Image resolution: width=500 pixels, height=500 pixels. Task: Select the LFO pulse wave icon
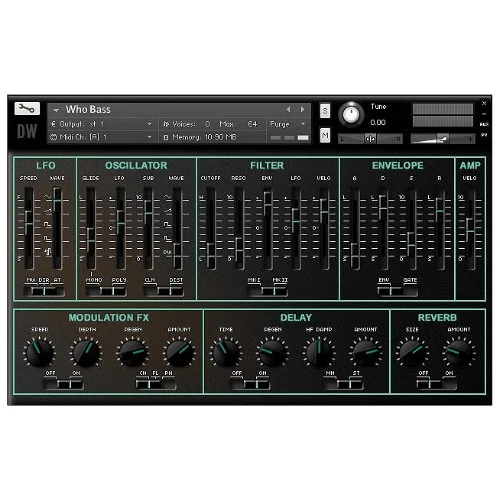tap(48, 238)
